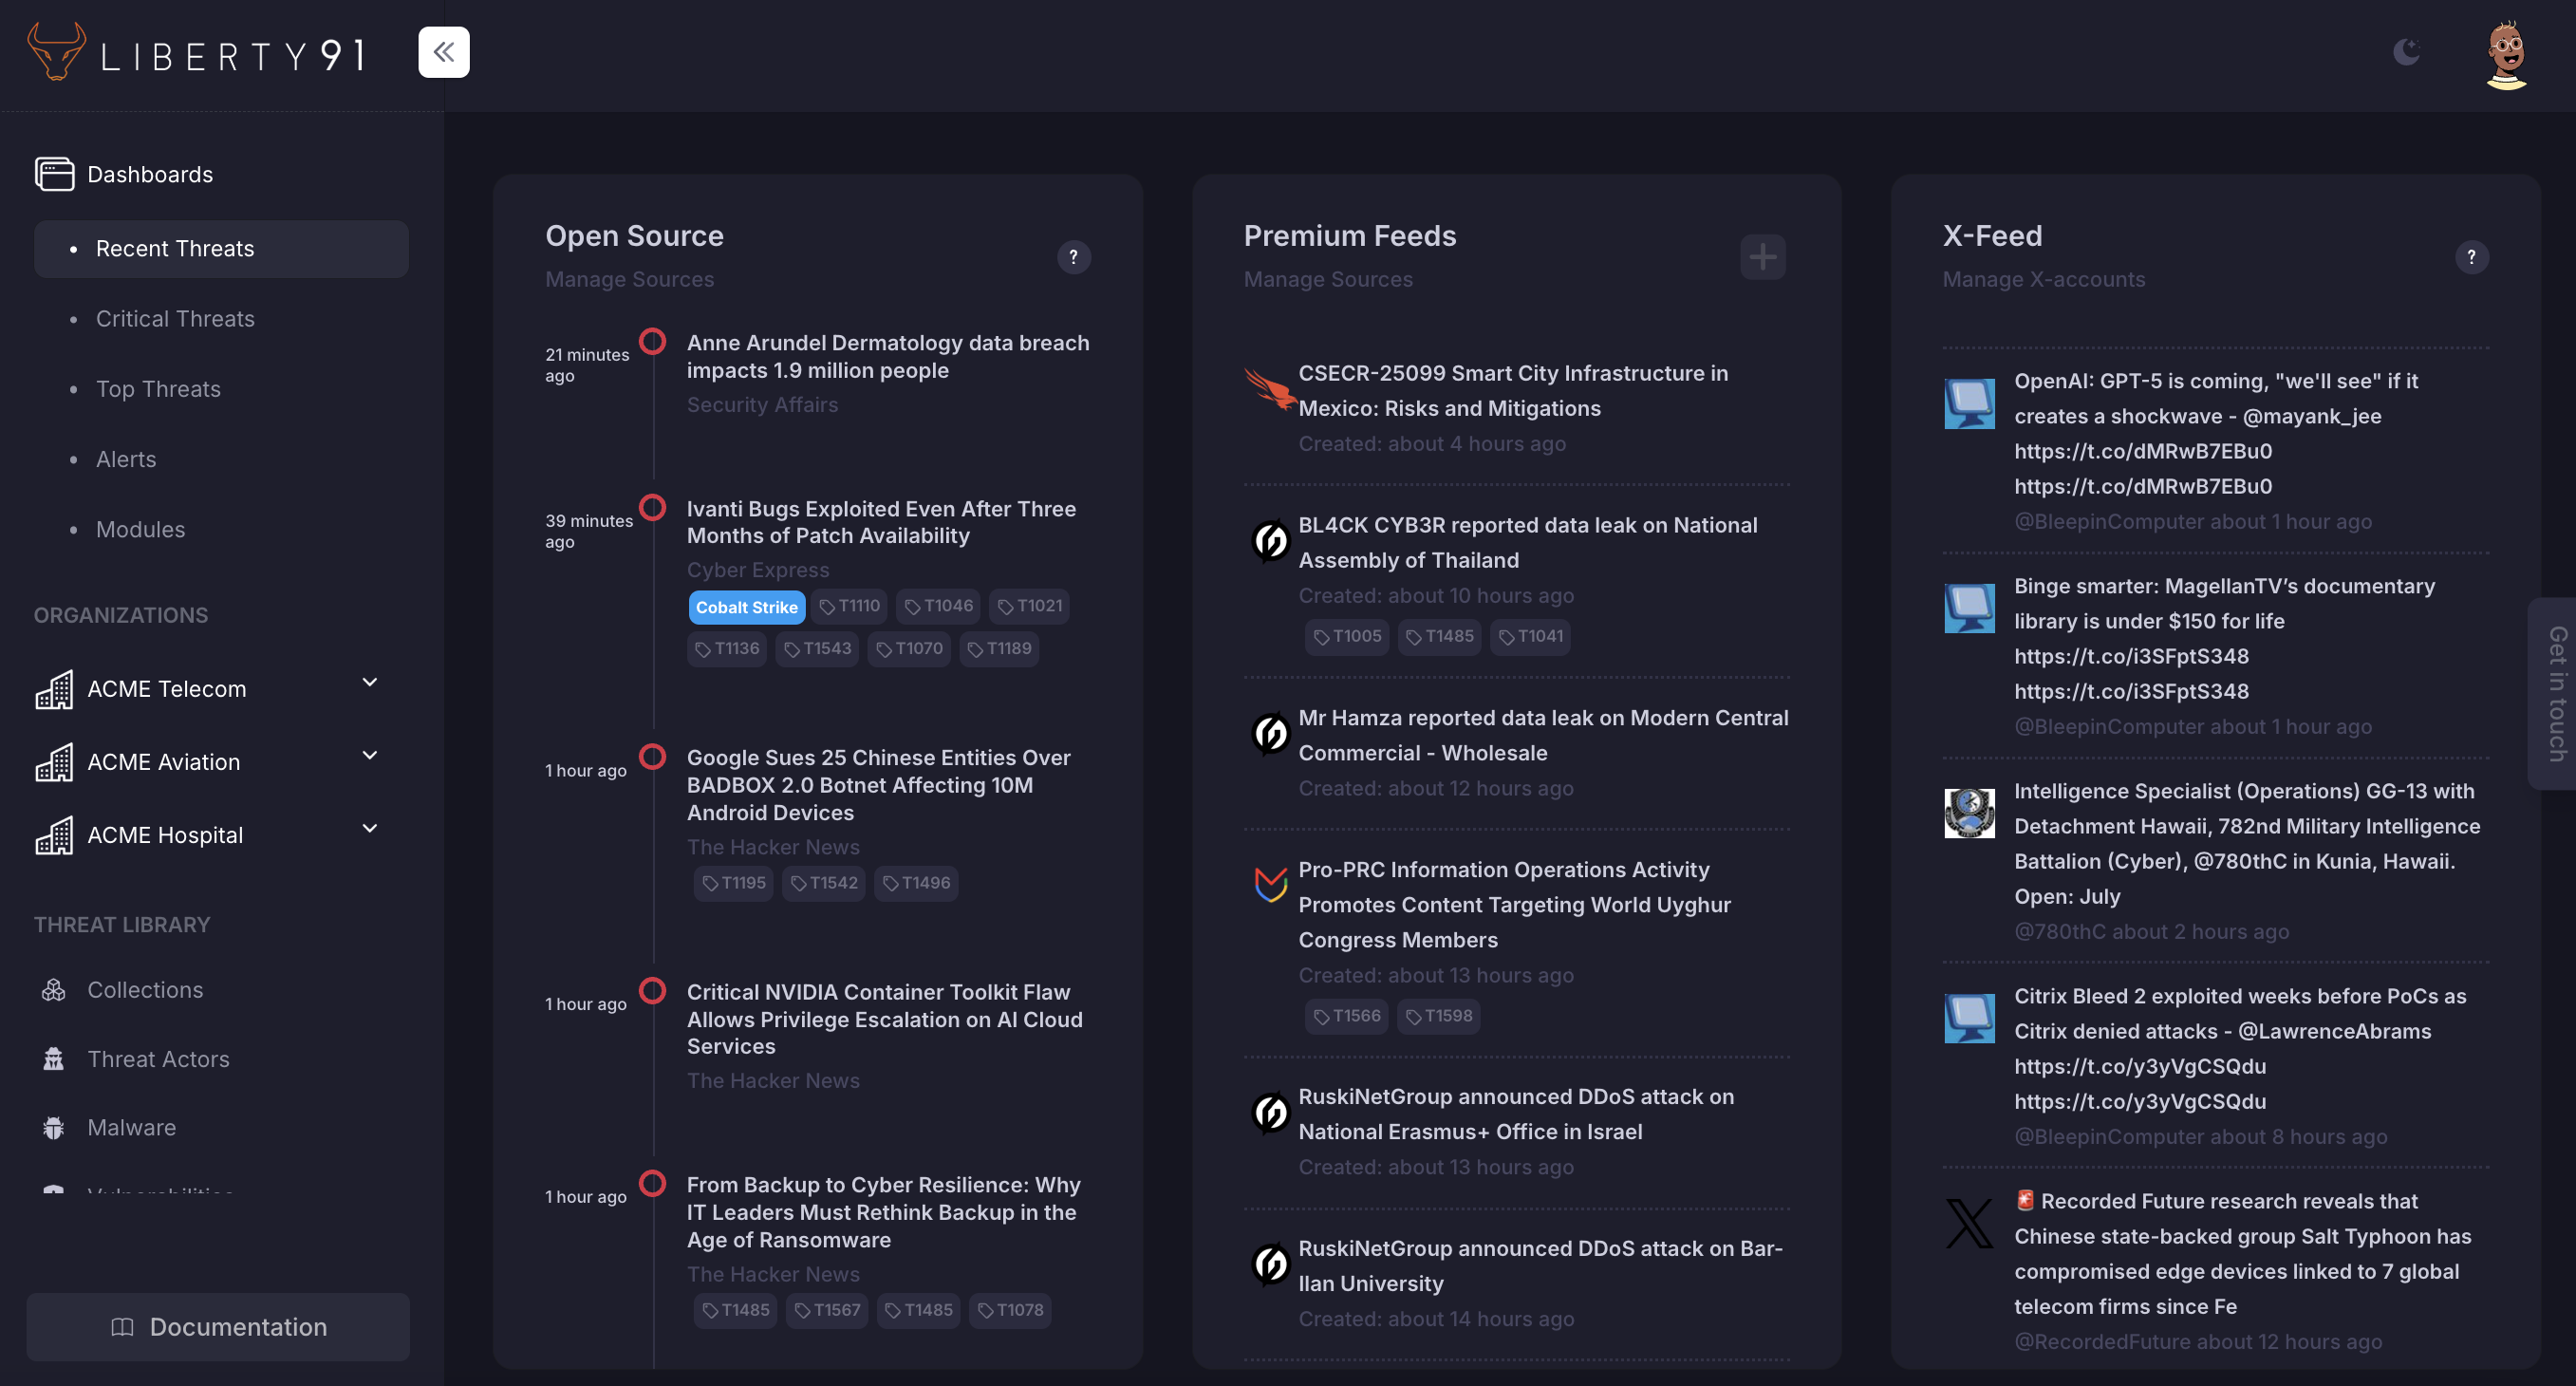Click timeline marker for Anne Arundel breach

653,342
